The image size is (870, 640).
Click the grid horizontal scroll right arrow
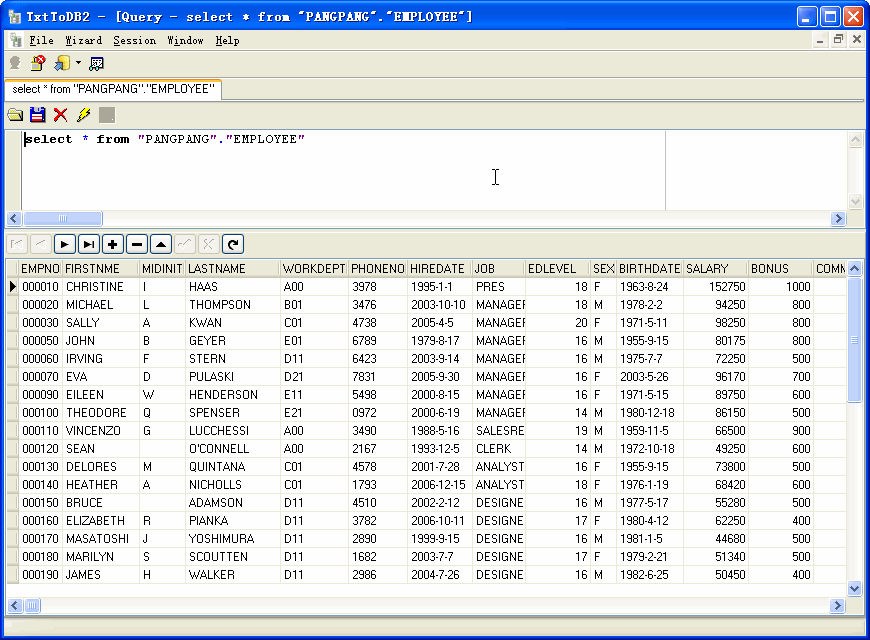(838, 606)
